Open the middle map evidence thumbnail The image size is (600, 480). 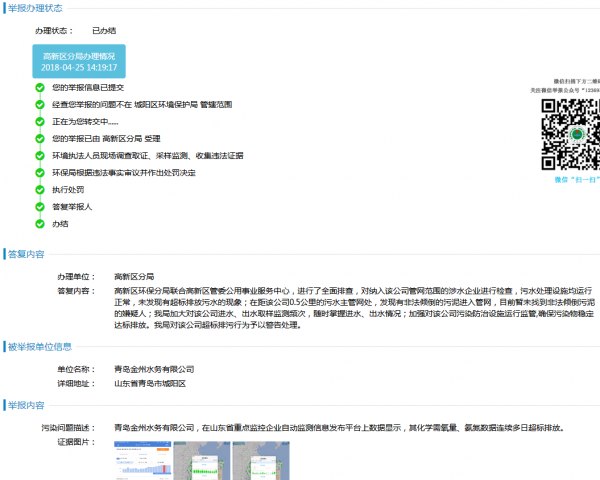pyautogui.click(x=202, y=460)
